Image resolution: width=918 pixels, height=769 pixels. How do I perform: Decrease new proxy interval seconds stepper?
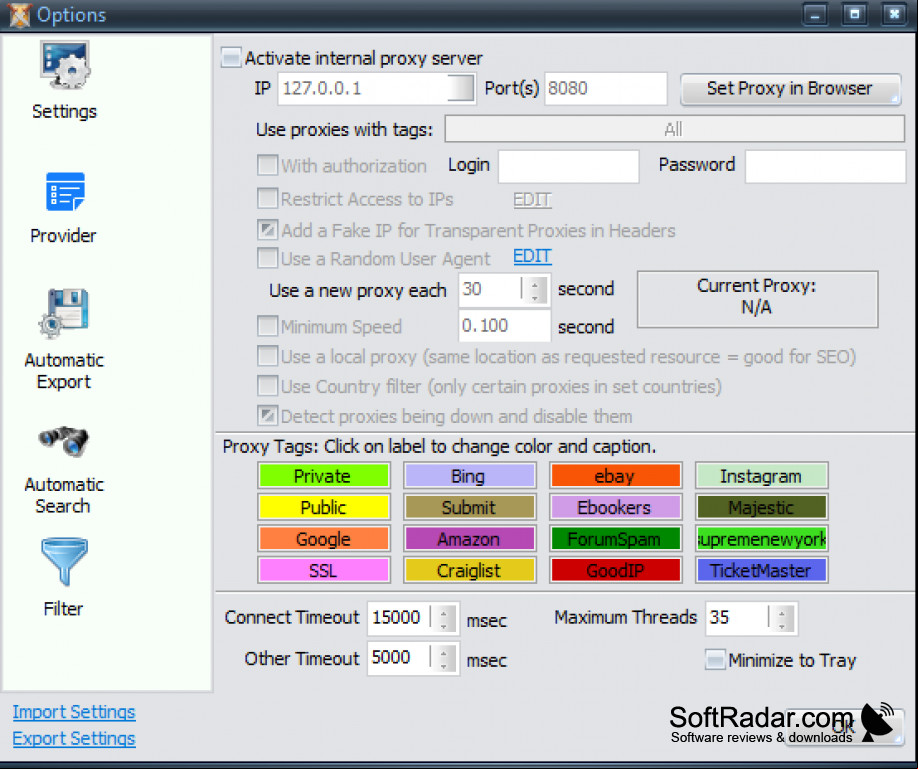pyautogui.click(x=535, y=296)
